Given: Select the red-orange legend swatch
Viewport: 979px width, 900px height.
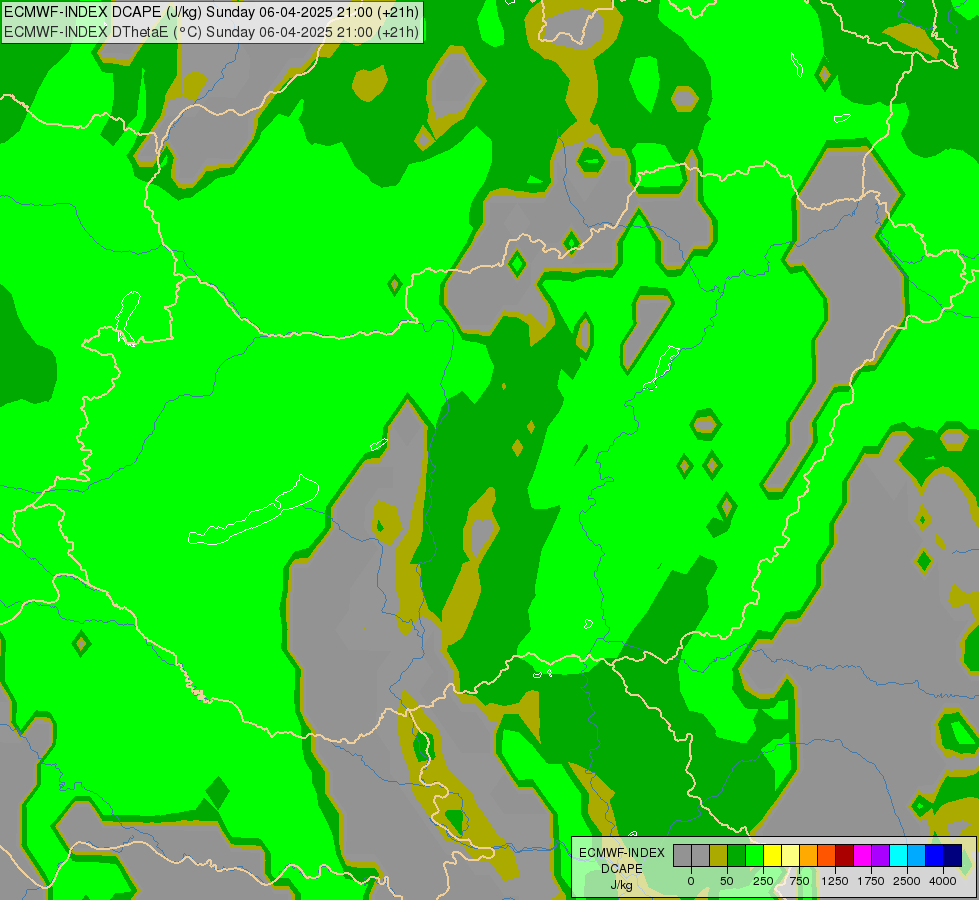Looking at the screenshot, I should pos(827,855).
